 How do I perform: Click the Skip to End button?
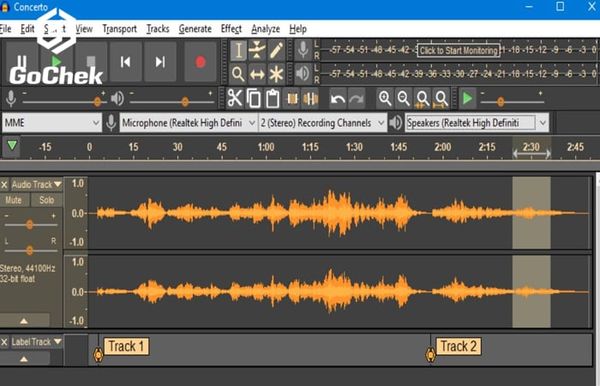(x=160, y=62)
